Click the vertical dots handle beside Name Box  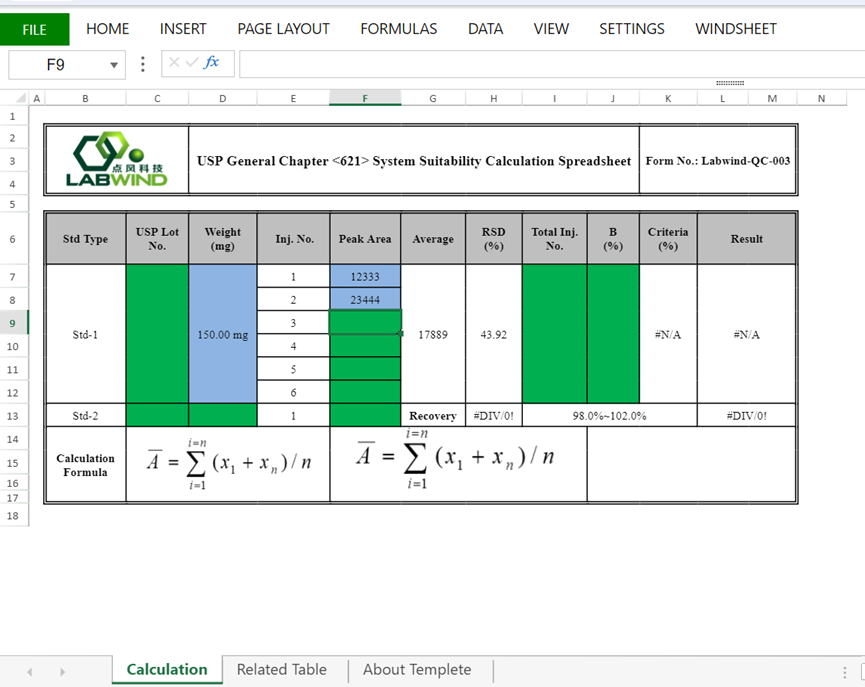143,64
